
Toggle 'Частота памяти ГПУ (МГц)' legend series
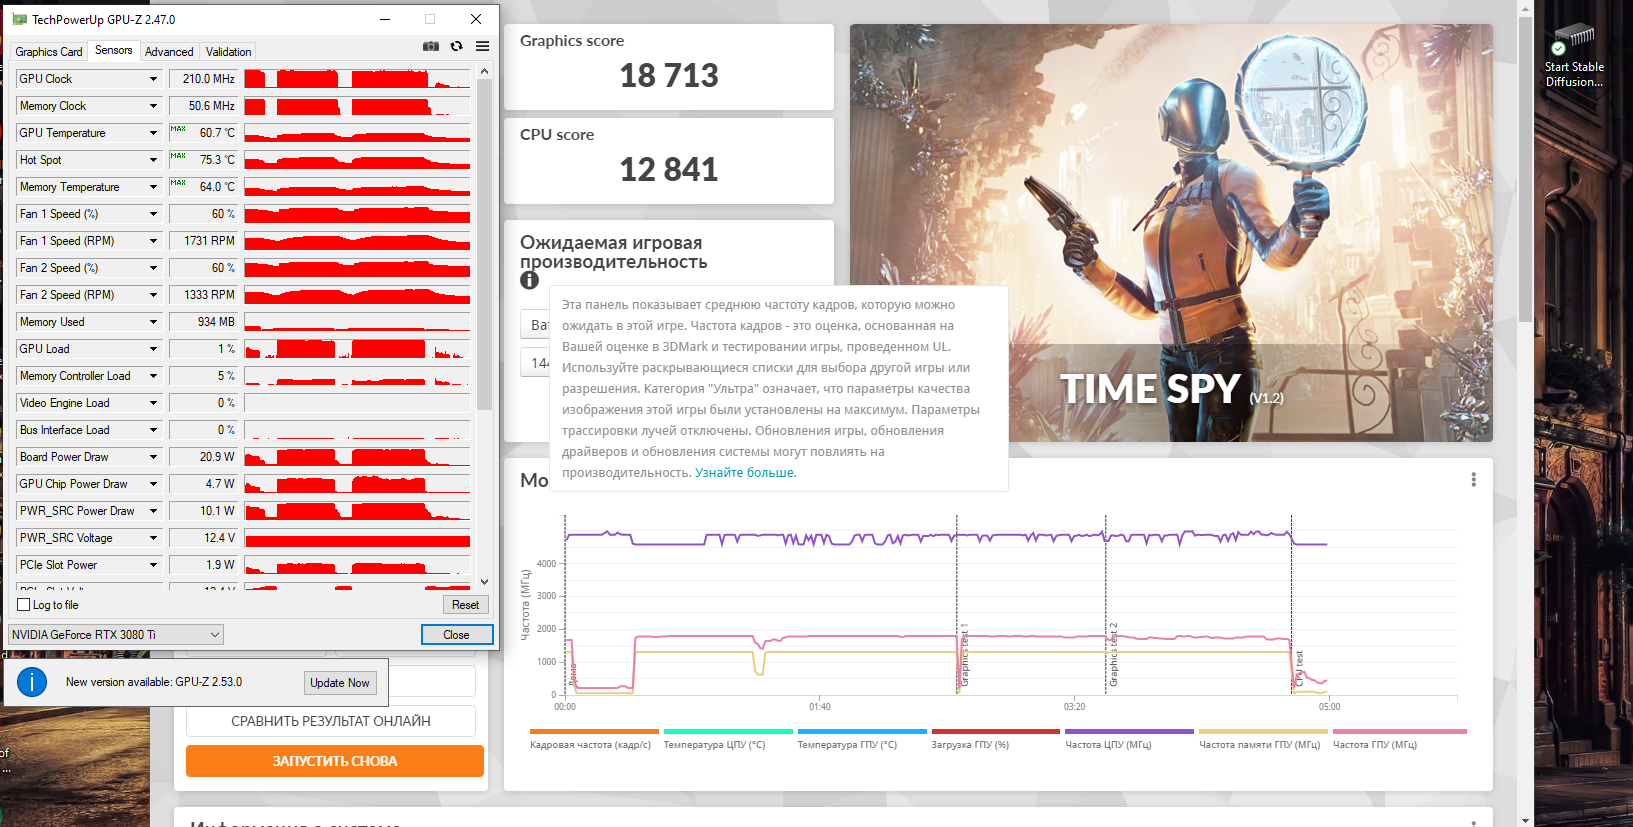pos(1263,740)
